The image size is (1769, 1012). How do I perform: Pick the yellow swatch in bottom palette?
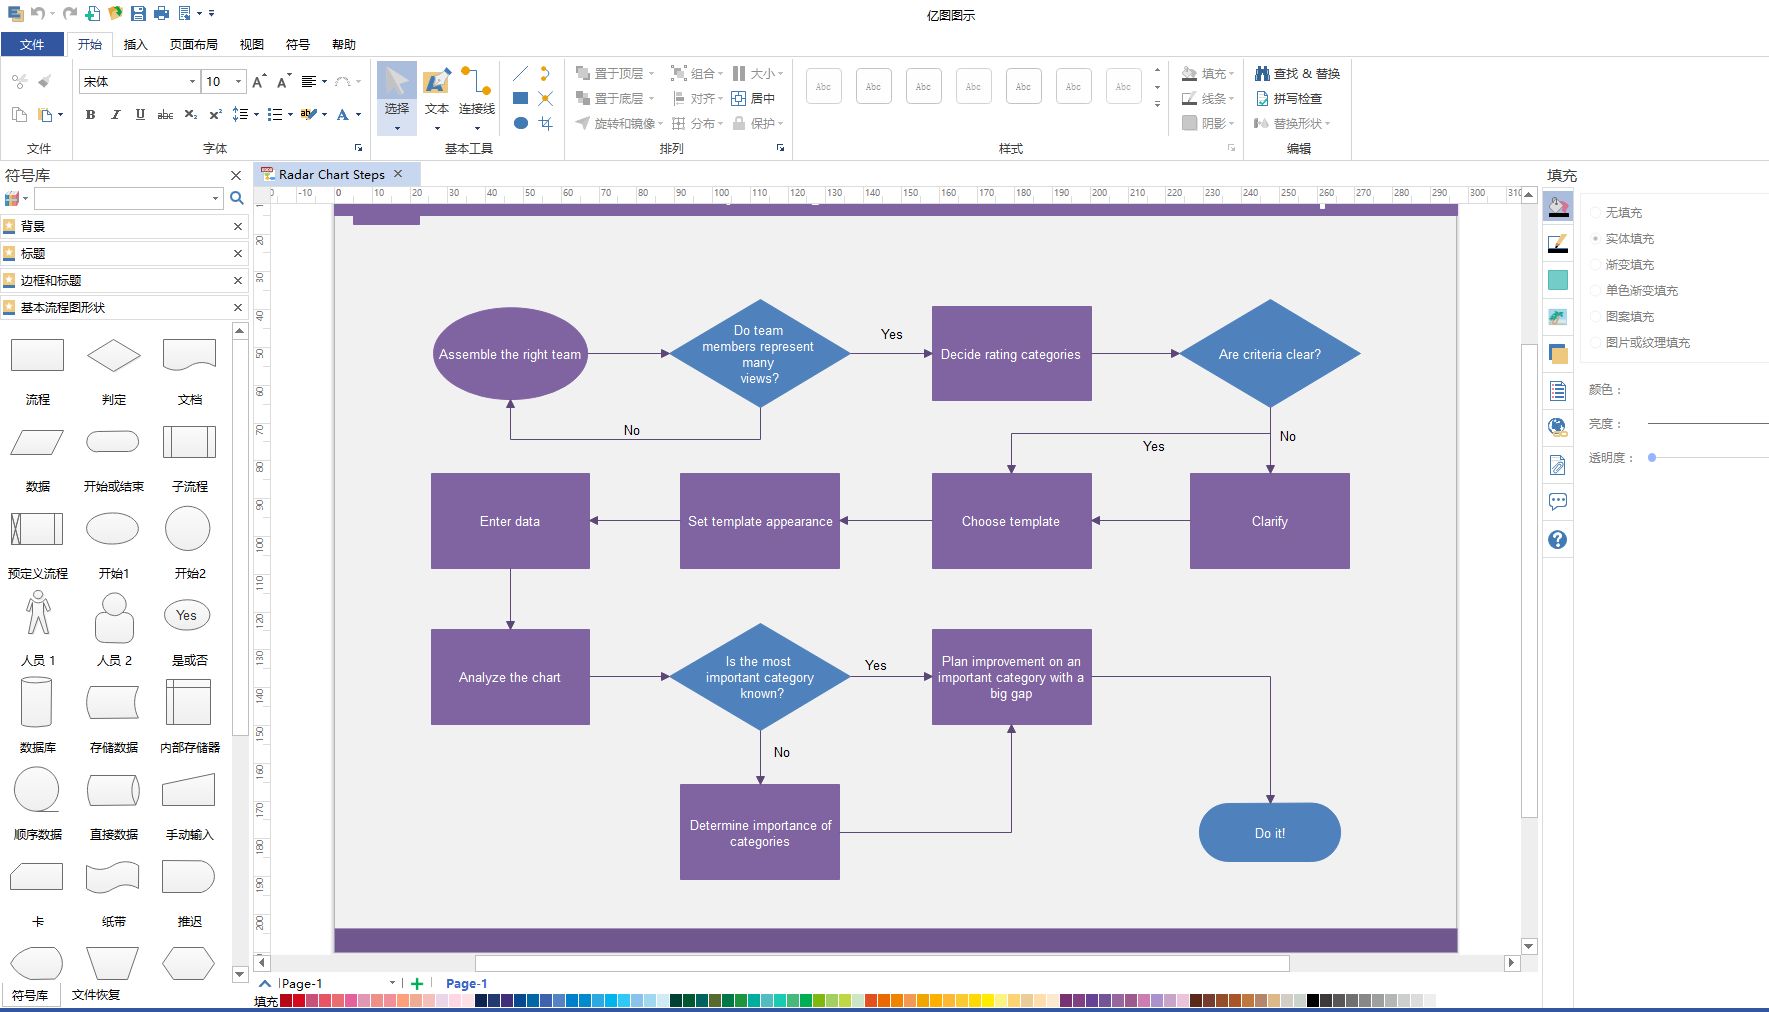(x=988, y=1001)
